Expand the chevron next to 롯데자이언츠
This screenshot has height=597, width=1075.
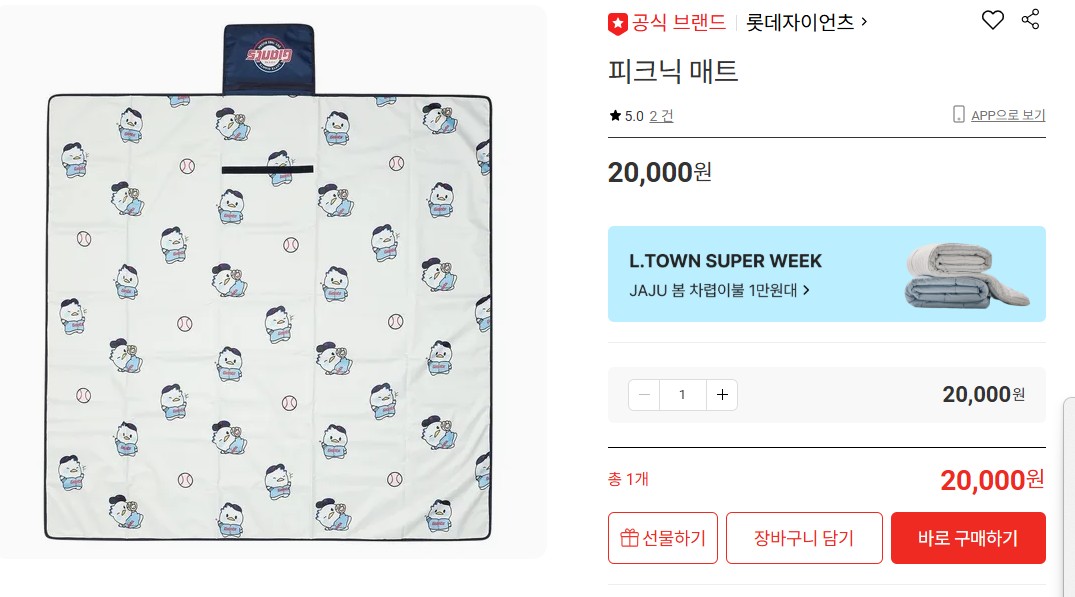pyautogui.click(x=864, y=22)
